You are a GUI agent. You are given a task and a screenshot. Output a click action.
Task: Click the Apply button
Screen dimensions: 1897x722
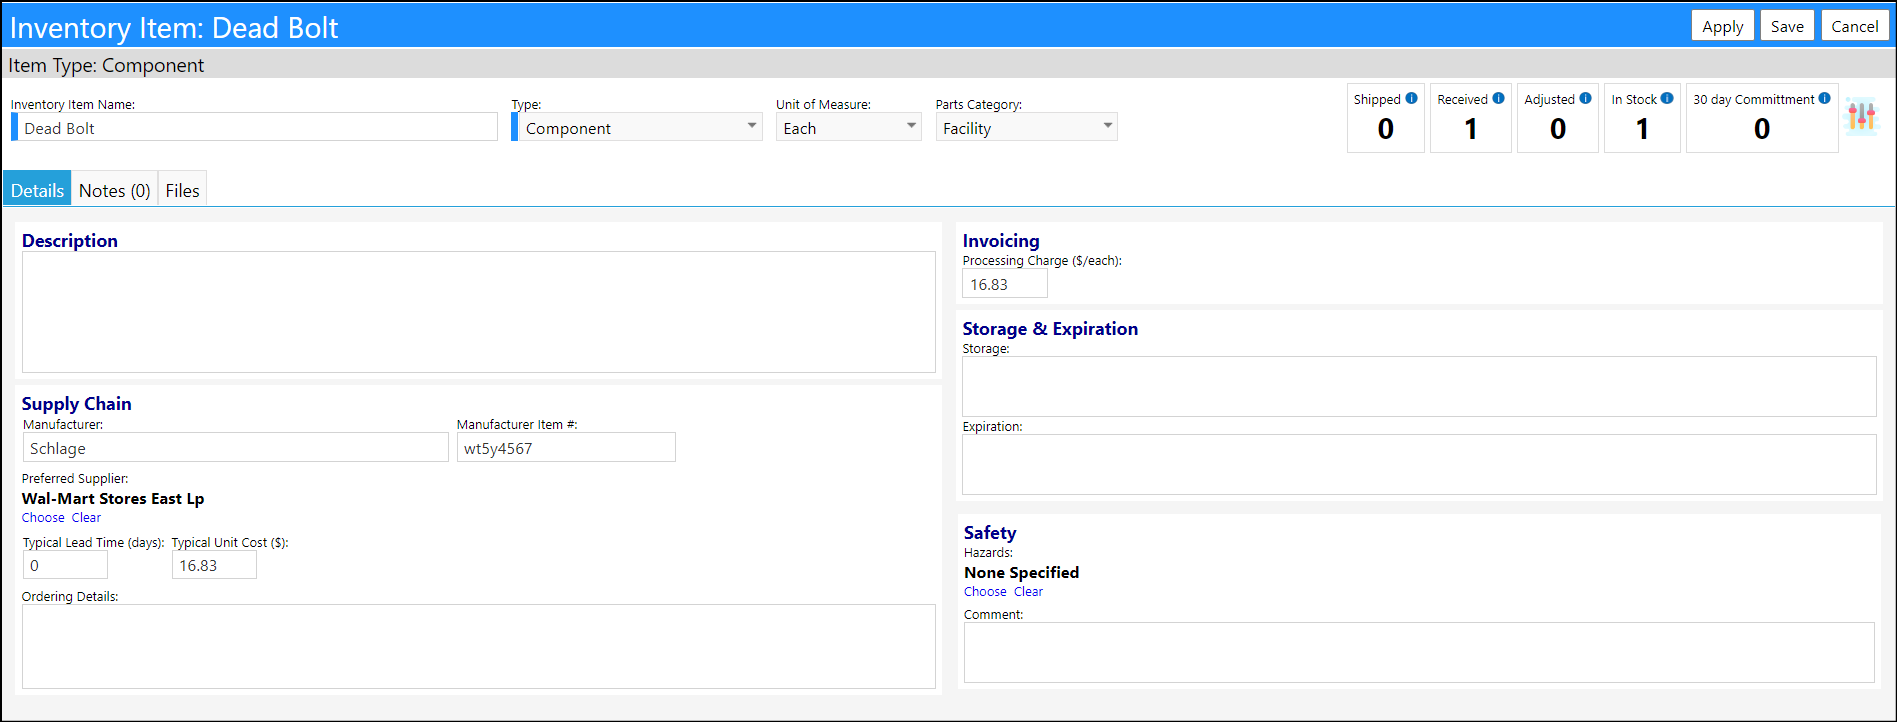click(1722, 26)
